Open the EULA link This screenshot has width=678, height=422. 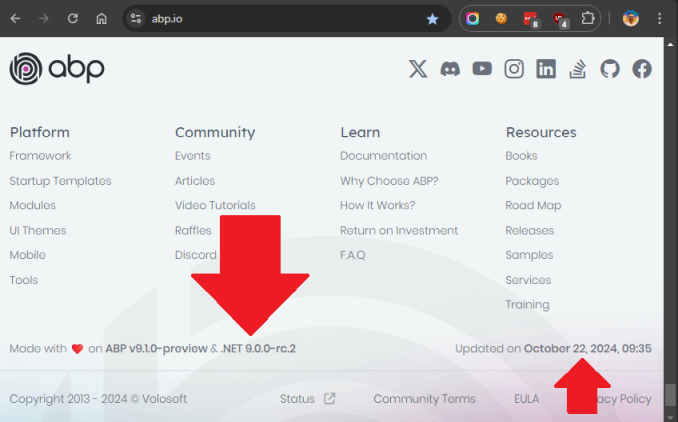[x=527, y=399]
